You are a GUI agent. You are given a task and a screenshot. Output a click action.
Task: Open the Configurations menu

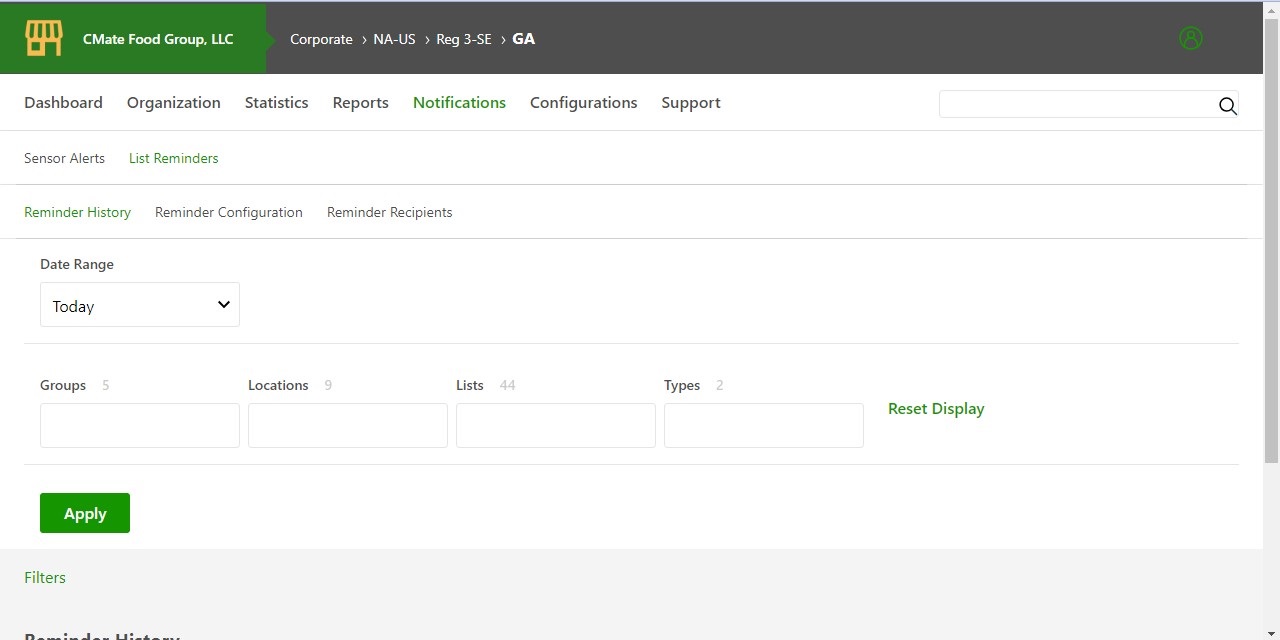pyautogui.click(x=583, y=103)
